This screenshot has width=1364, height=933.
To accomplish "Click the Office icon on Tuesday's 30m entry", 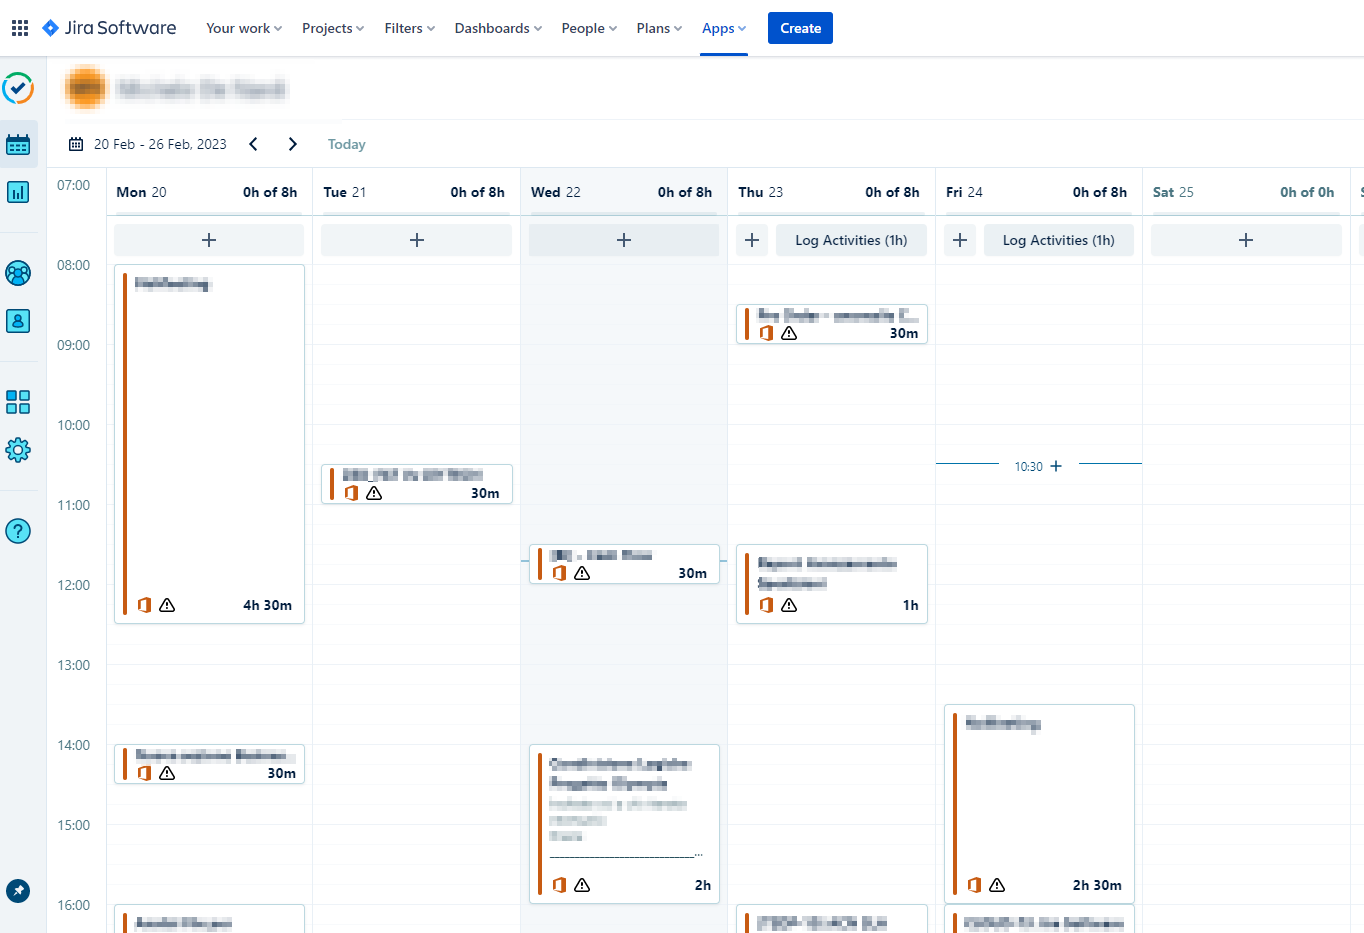I will [x=351, y=493].
